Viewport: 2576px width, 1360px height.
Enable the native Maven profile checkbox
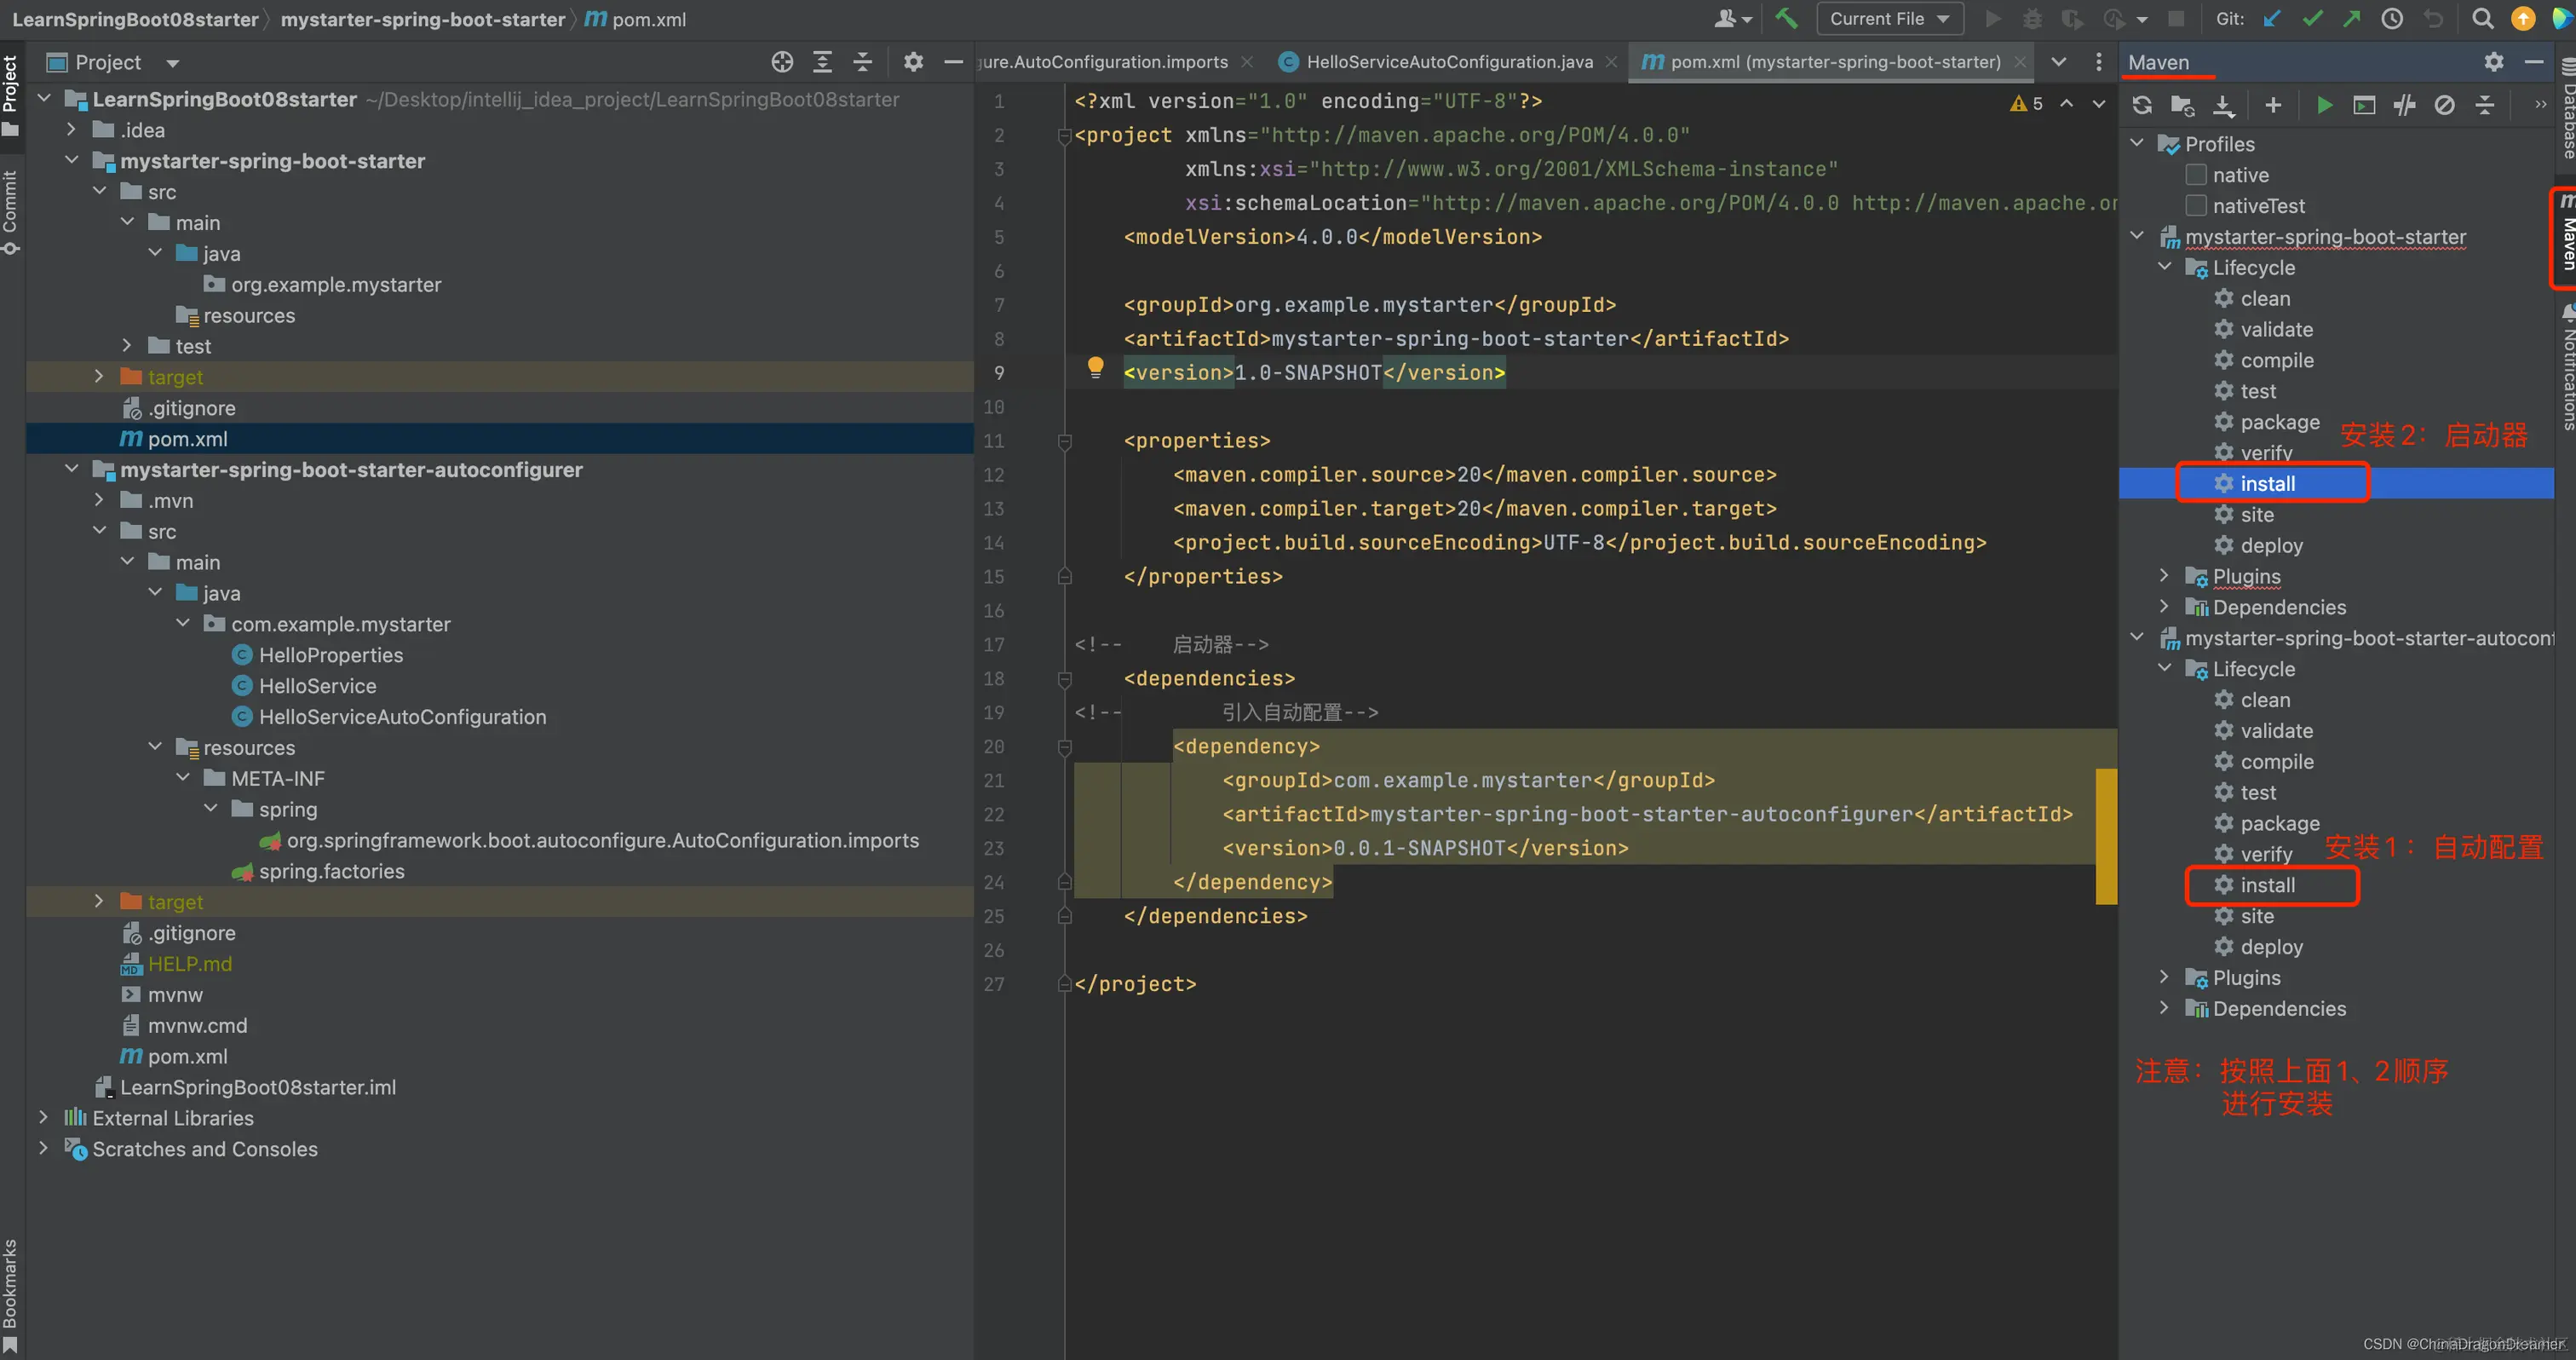(x=2196, y=175)
